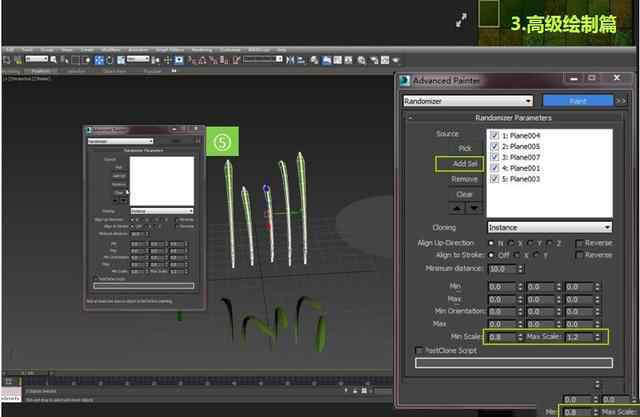Click the >> button next to Paint
The height and width of the screenshot is (417, 640).
620,101
